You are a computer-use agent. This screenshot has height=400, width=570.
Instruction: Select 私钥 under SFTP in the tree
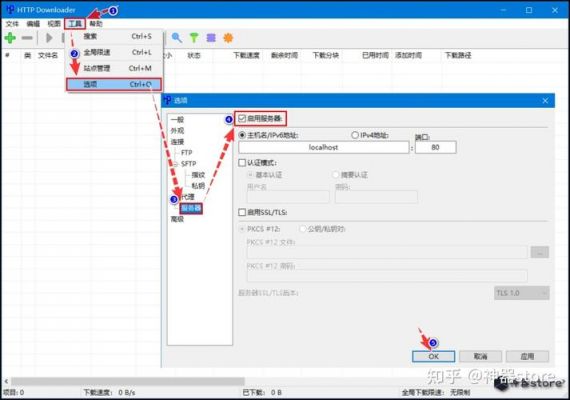(x=198, y=186)
